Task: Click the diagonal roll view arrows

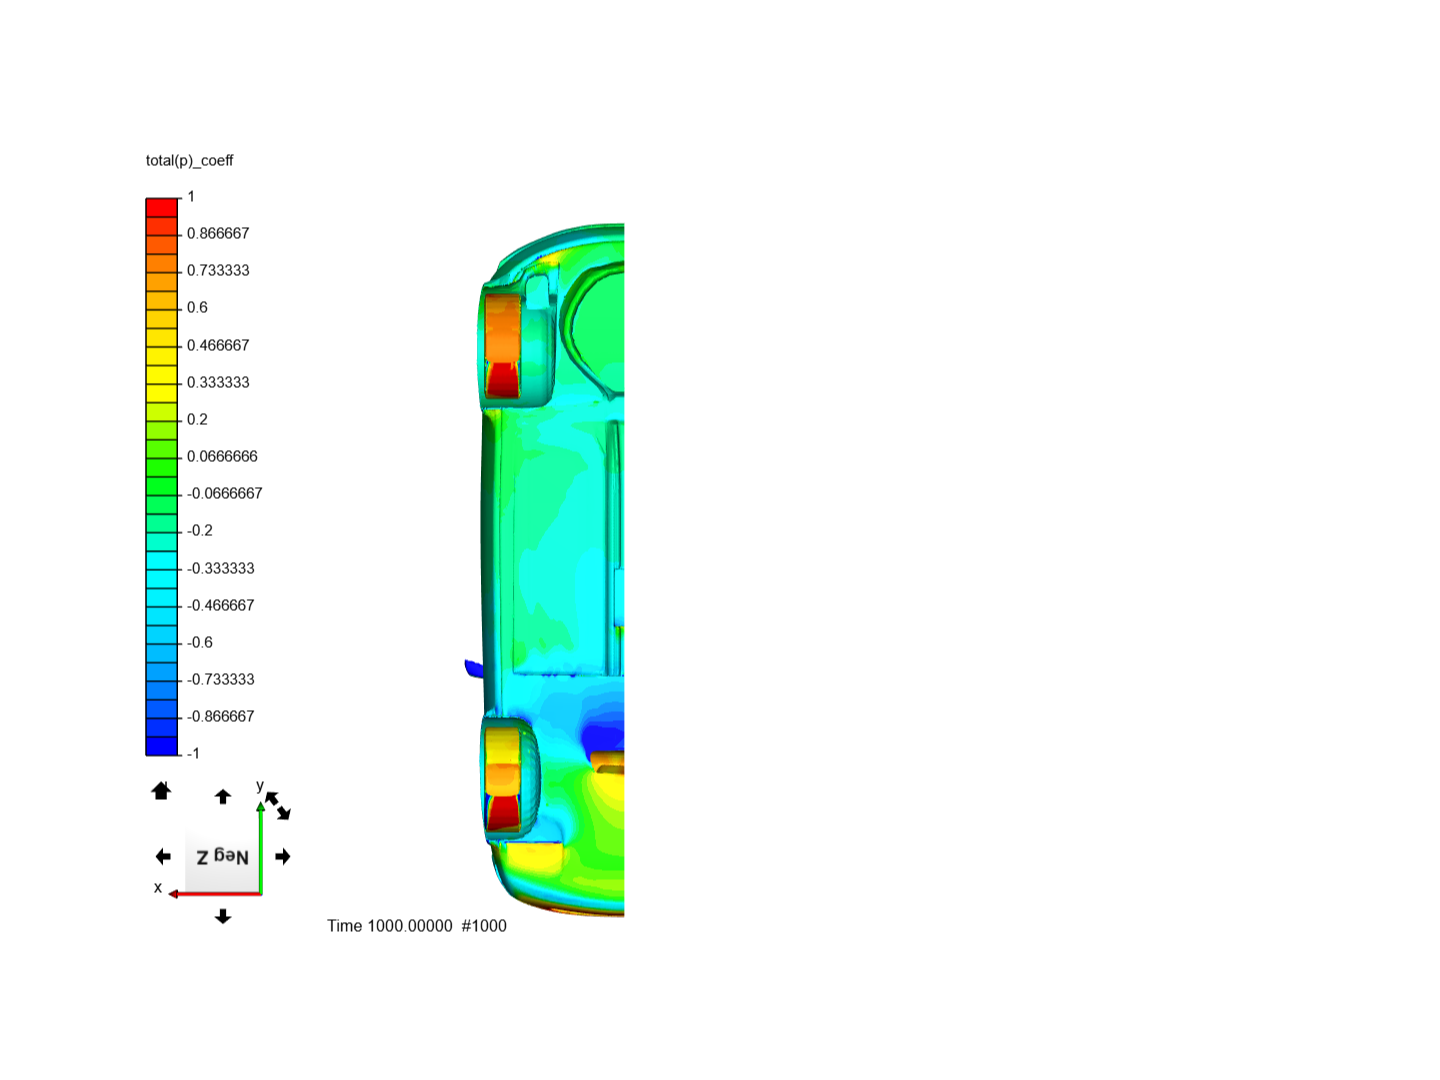Action: pyautogui.click(x=278, y=806)
